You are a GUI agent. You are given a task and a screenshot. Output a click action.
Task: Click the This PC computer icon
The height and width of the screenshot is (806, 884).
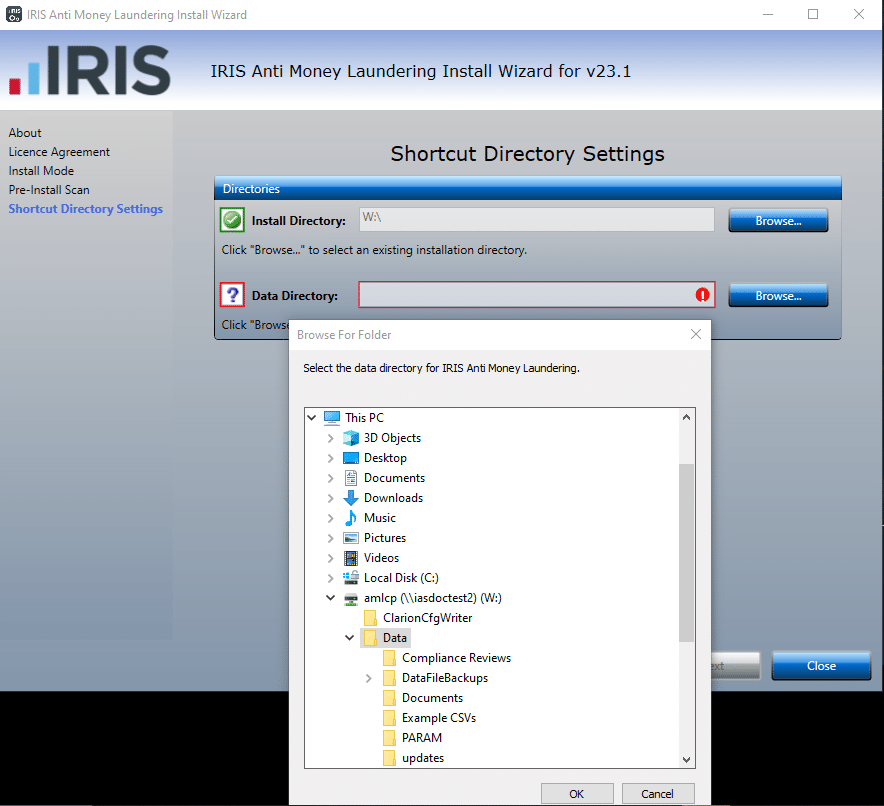[332, 418]
